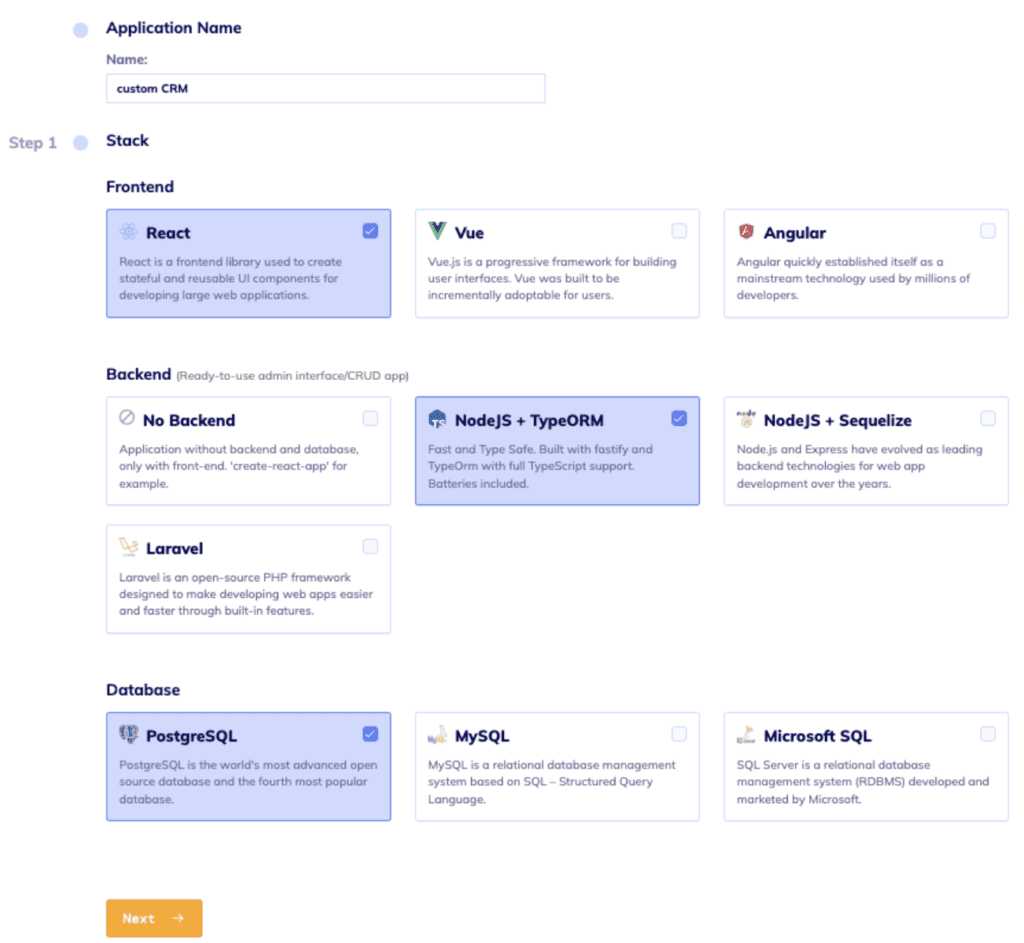
Task: Click the PostgreSQL elephant icon
Action: click(x=129, y=734)
